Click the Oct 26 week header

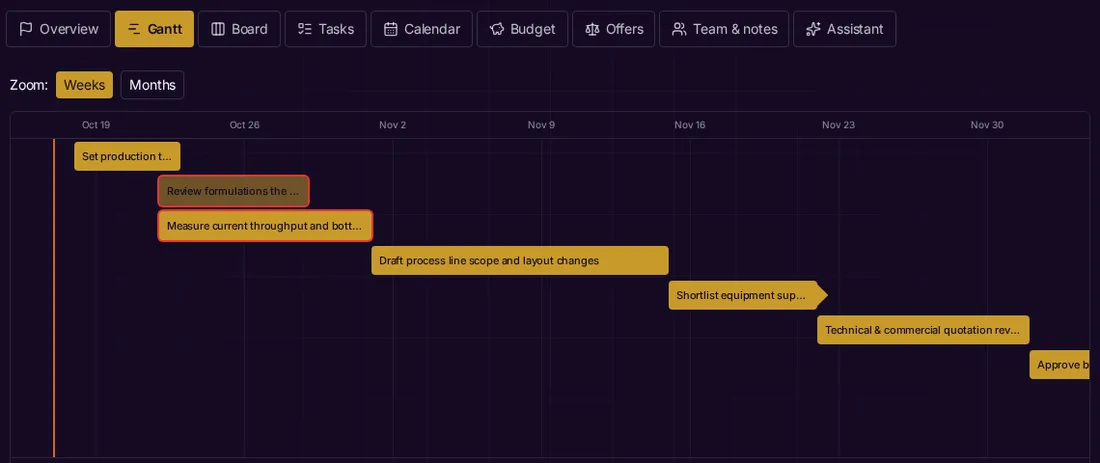(245, 125)
